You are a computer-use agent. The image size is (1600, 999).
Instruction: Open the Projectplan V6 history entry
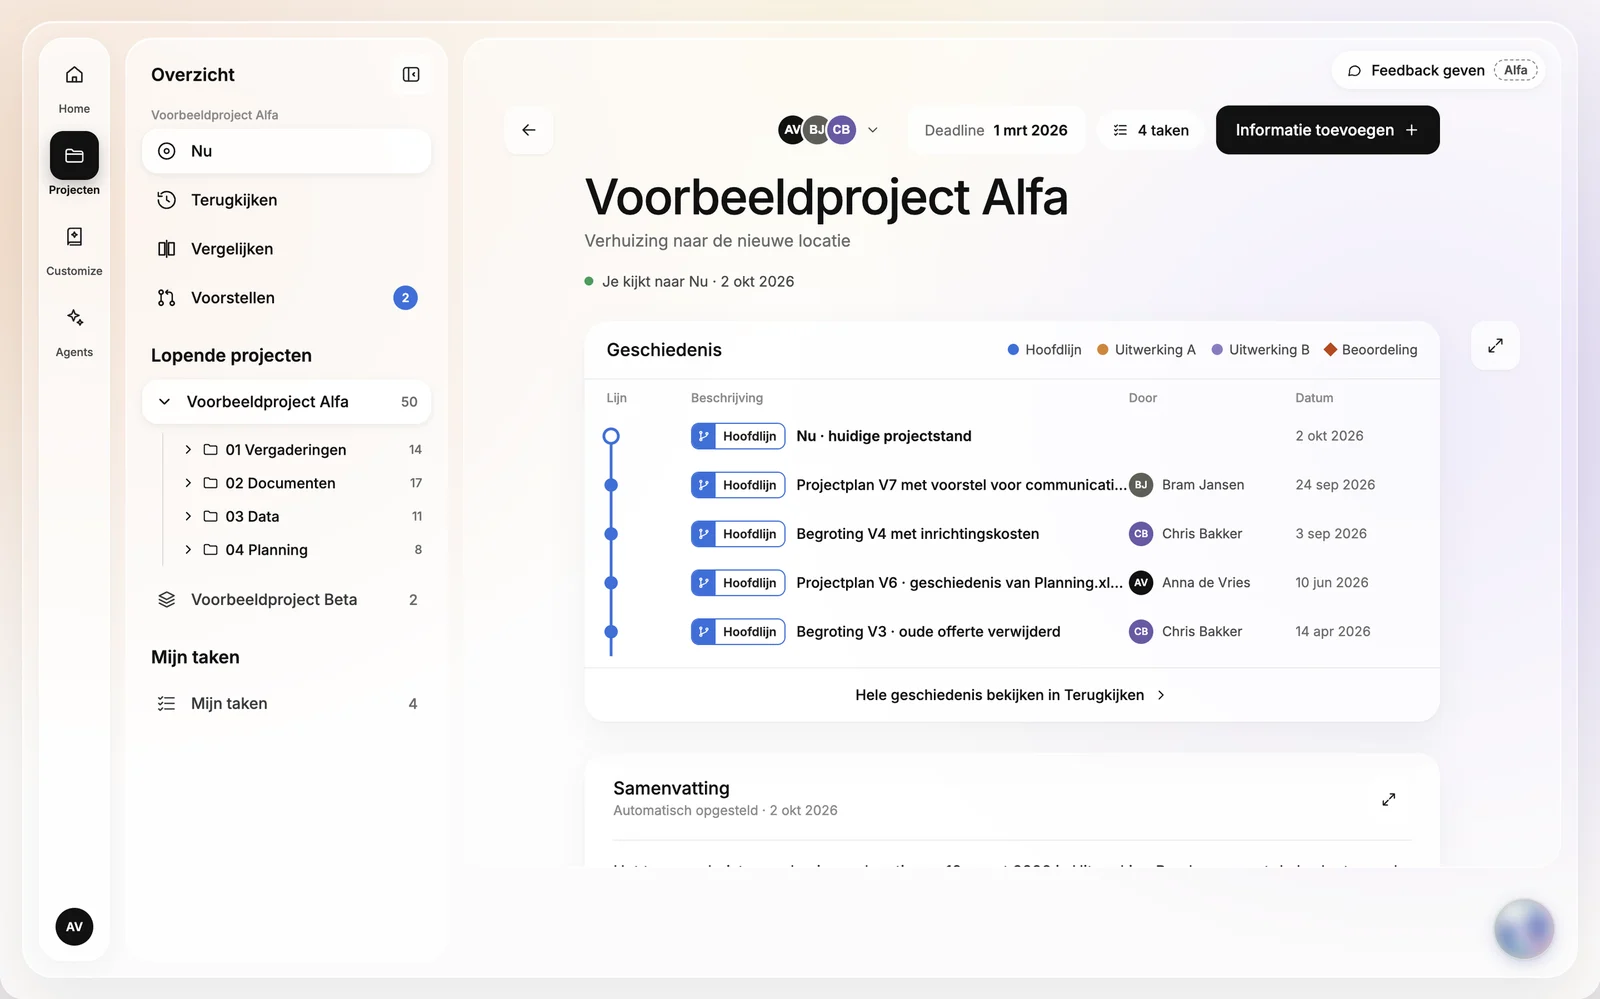pos(1012,583)
